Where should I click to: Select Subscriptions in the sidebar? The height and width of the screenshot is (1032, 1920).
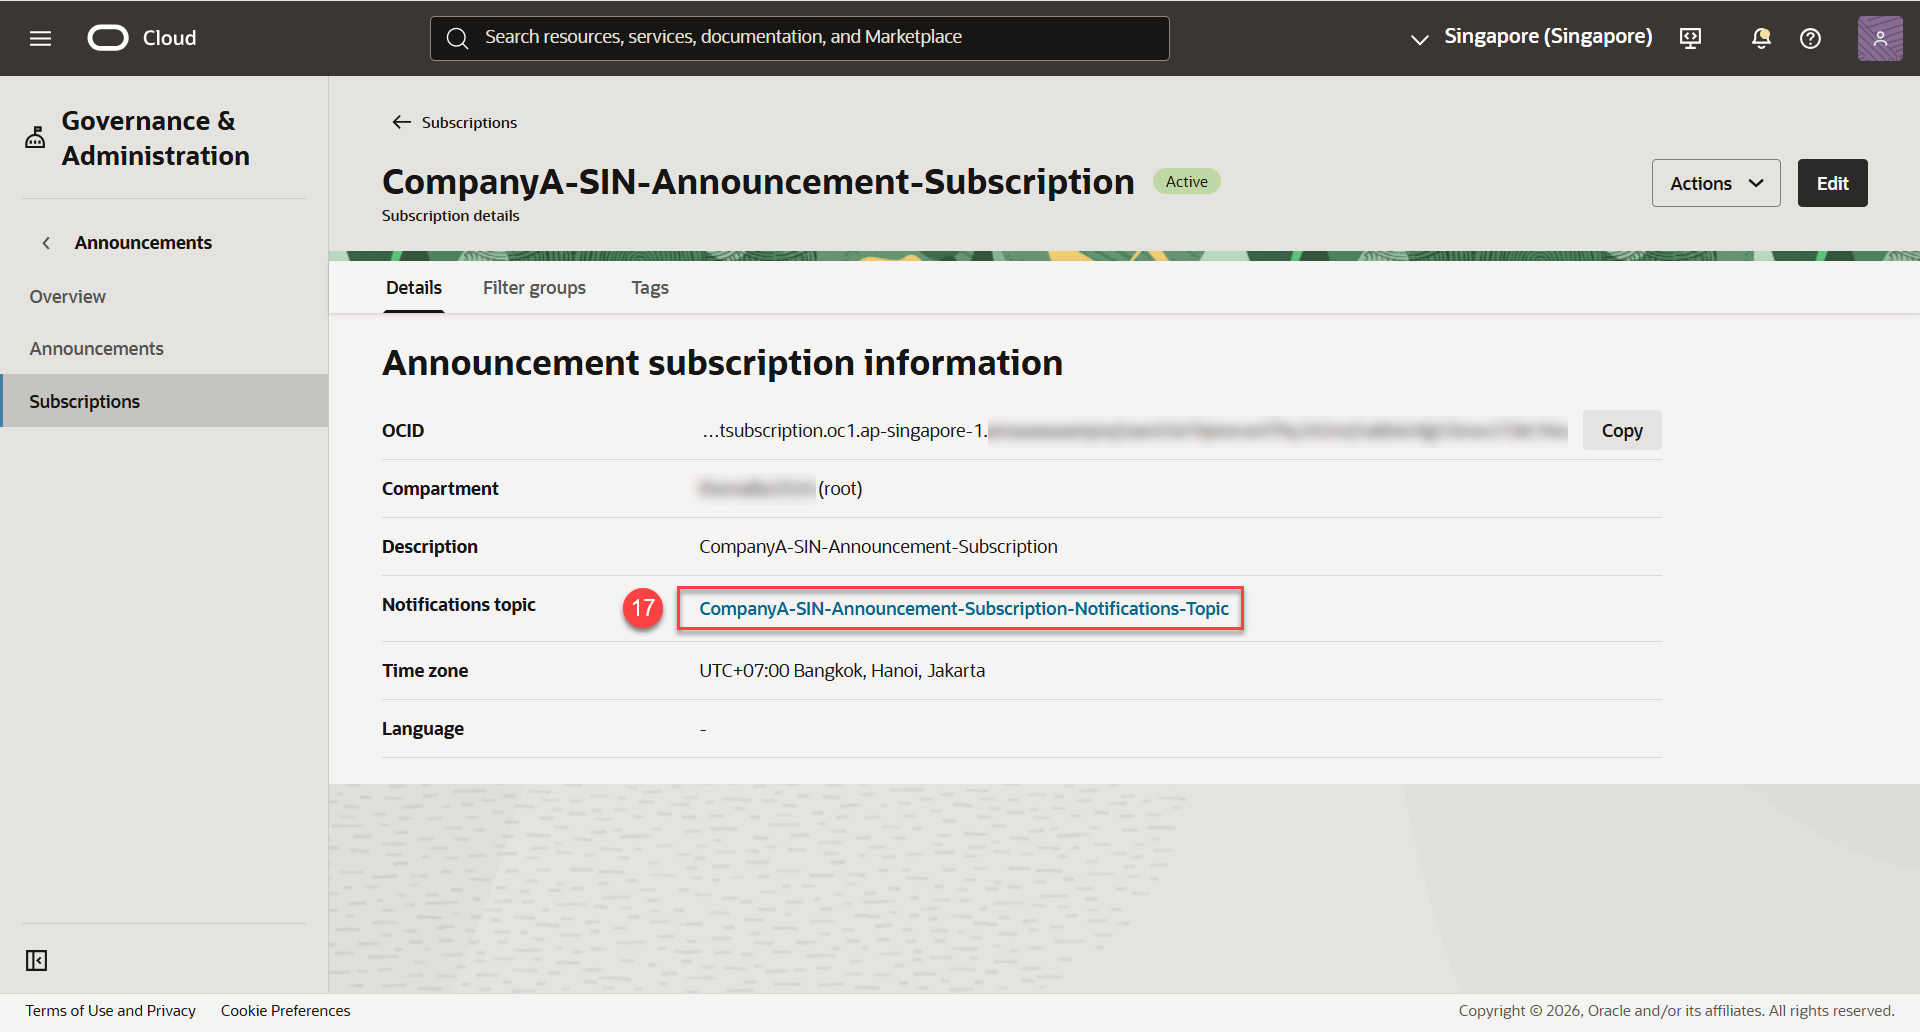[164, 401]
